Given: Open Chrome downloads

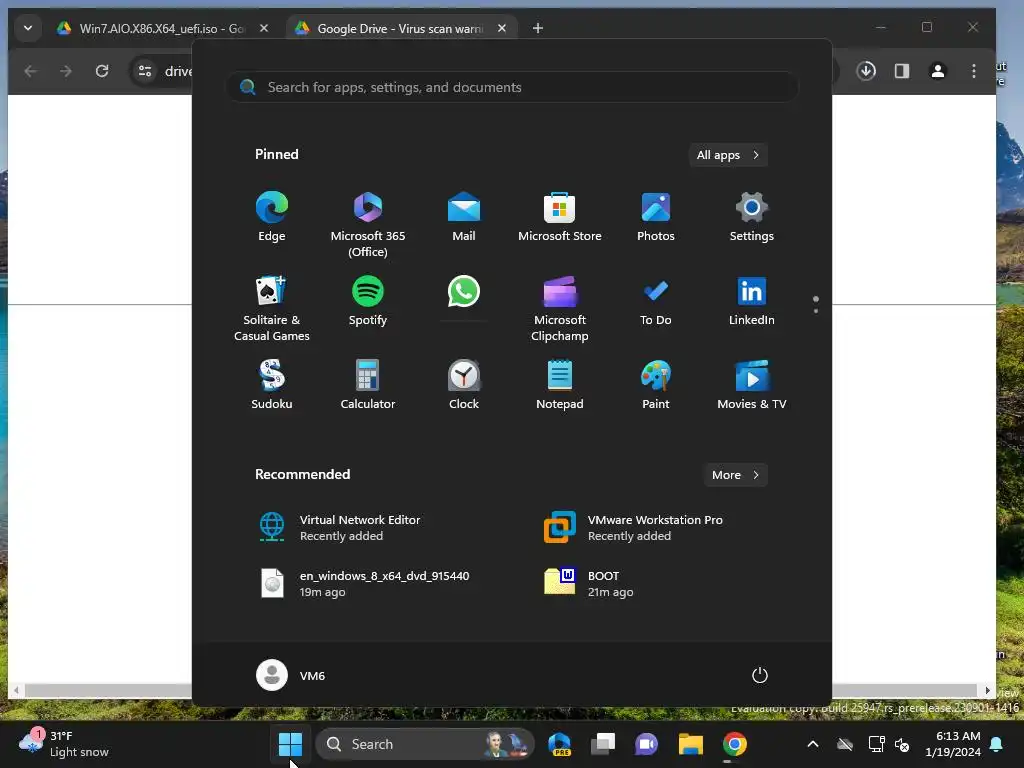Looking at the screenshot, I should pos(866,71).
